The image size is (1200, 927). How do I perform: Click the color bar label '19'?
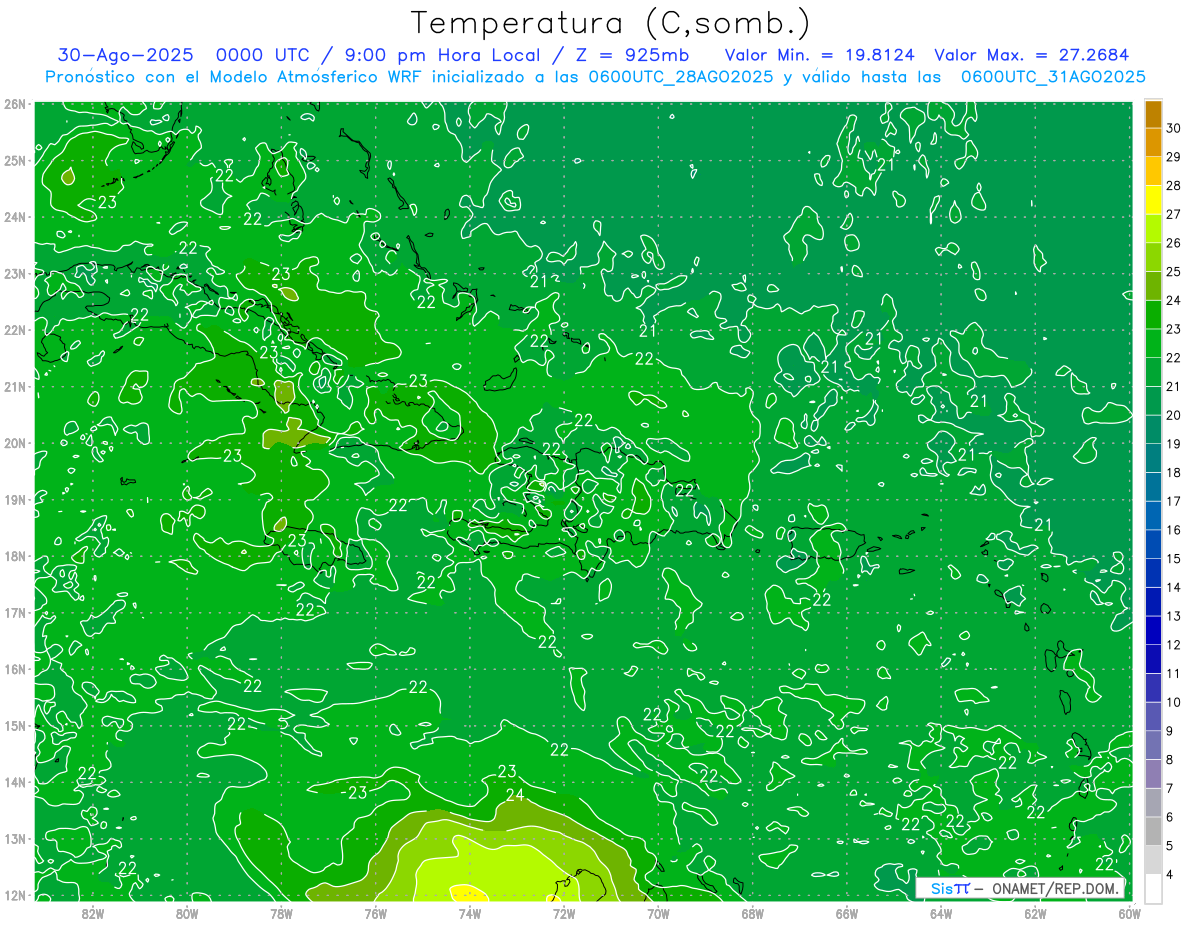point(1174,443)
